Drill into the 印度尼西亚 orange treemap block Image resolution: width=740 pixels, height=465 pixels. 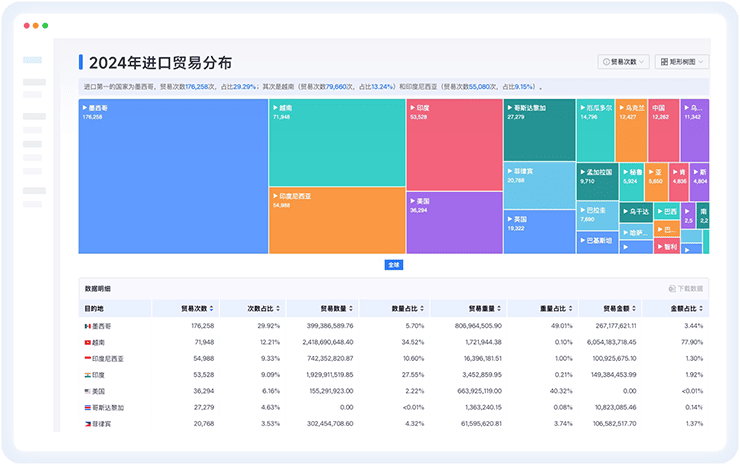click(x=336, y=220)
